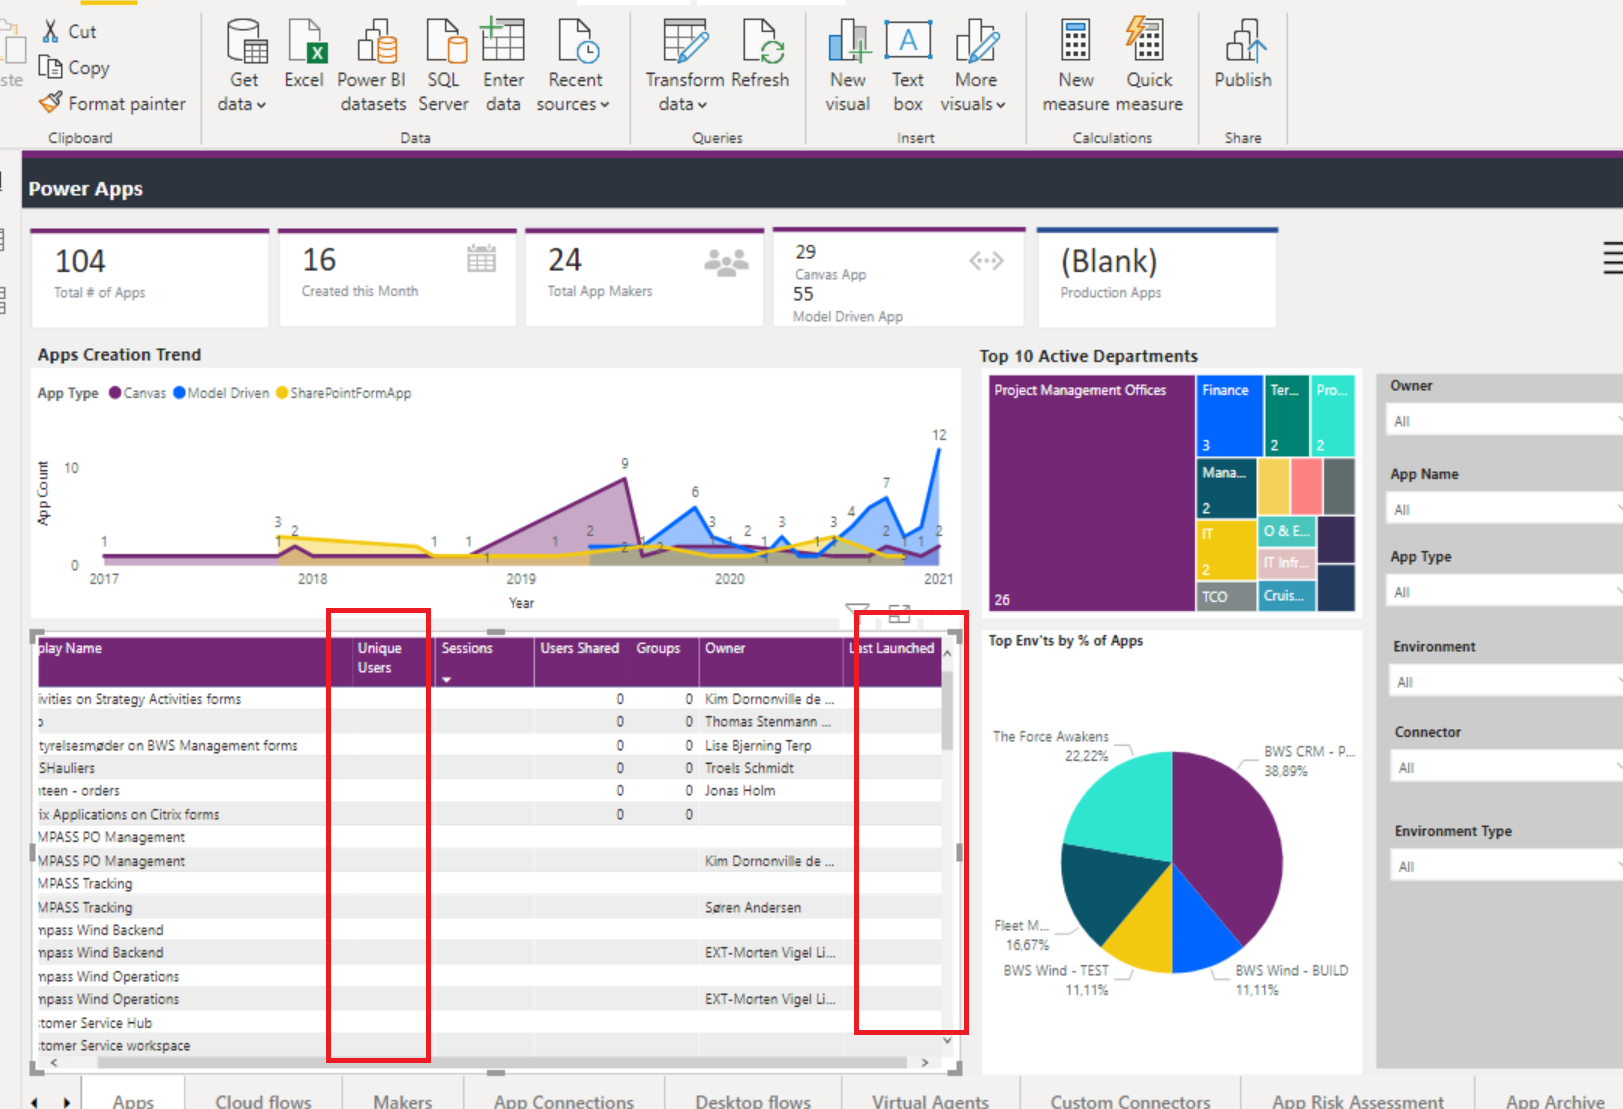Select the Custom Connectors page link
This screenshot has width=1623, height=1109.
pos(1129,1100)
